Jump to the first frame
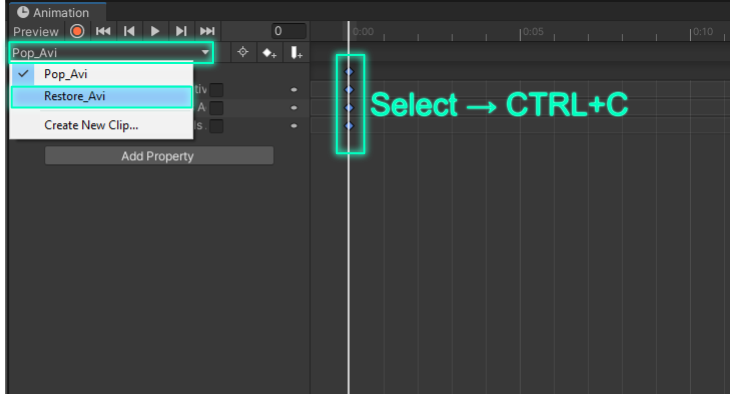The width and height of the screenshot is (730, 394). click(x=103, y=31)
